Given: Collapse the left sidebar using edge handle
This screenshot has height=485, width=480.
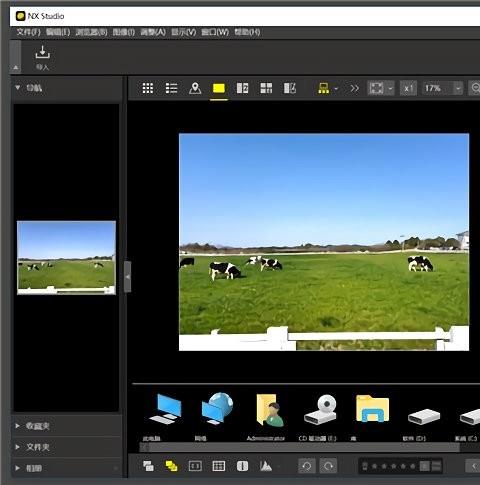Looking at the screenshot, I should (x=127, y=277).
